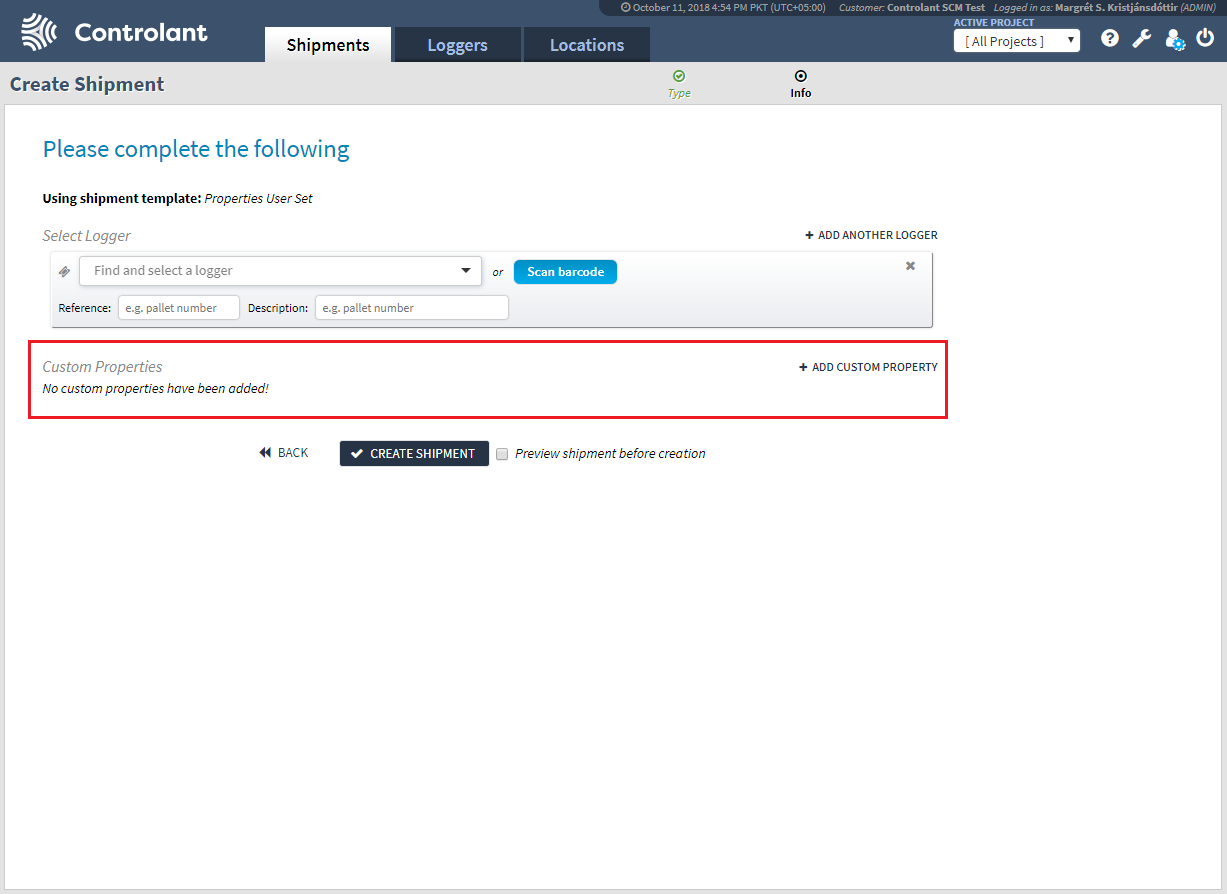Screen dimensions: 1227x894
Task: Switch to the Shipments tab
Action: tap(328, 45)
